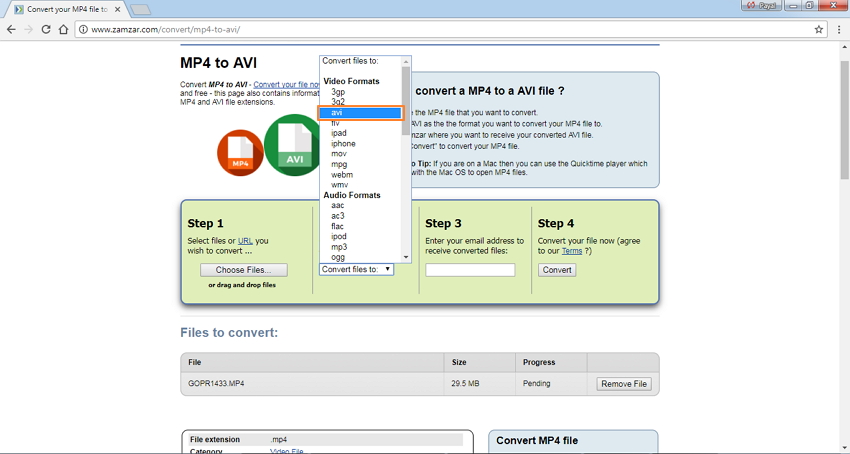Click the 29.5 MB size value
This screenshot has width=850, height=454.
465,383
